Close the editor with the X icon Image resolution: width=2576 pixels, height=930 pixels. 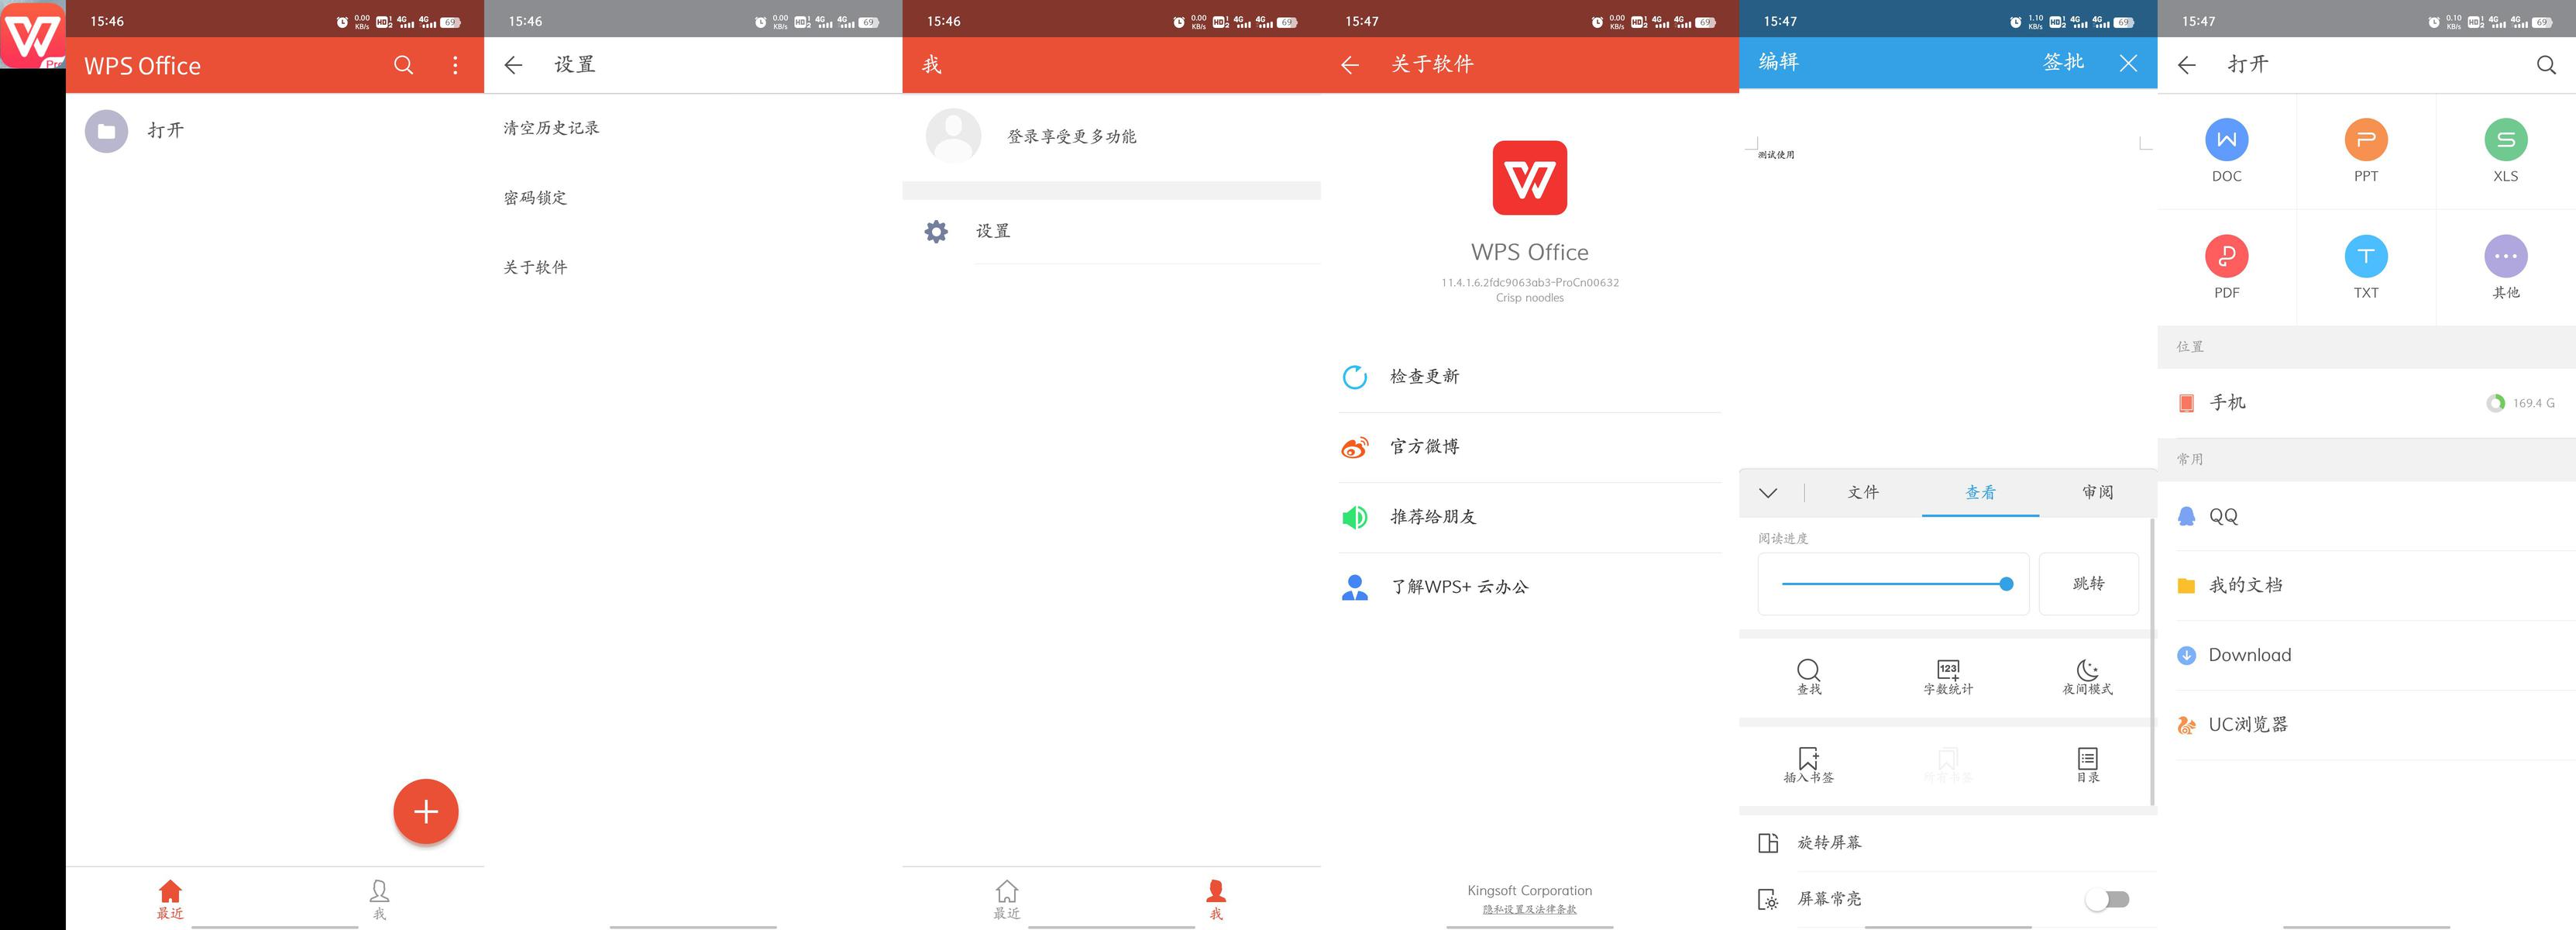pyautogui.click(x=2128, y=63)
